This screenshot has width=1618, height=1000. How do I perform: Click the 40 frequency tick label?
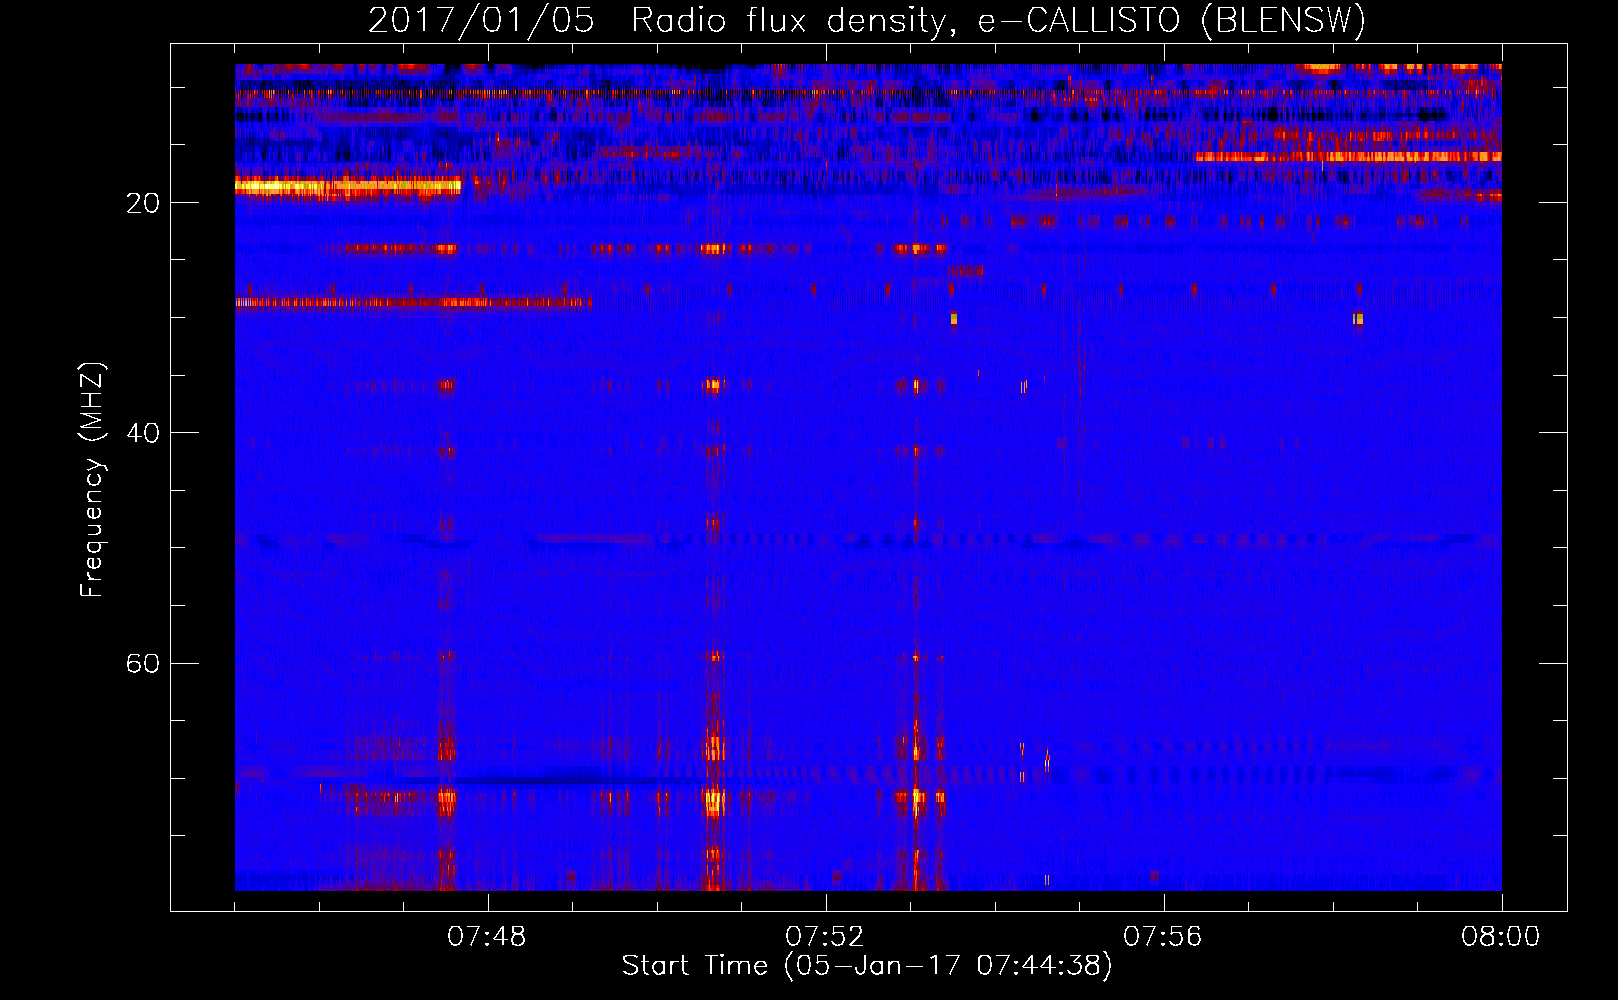[x=143, y=433]
